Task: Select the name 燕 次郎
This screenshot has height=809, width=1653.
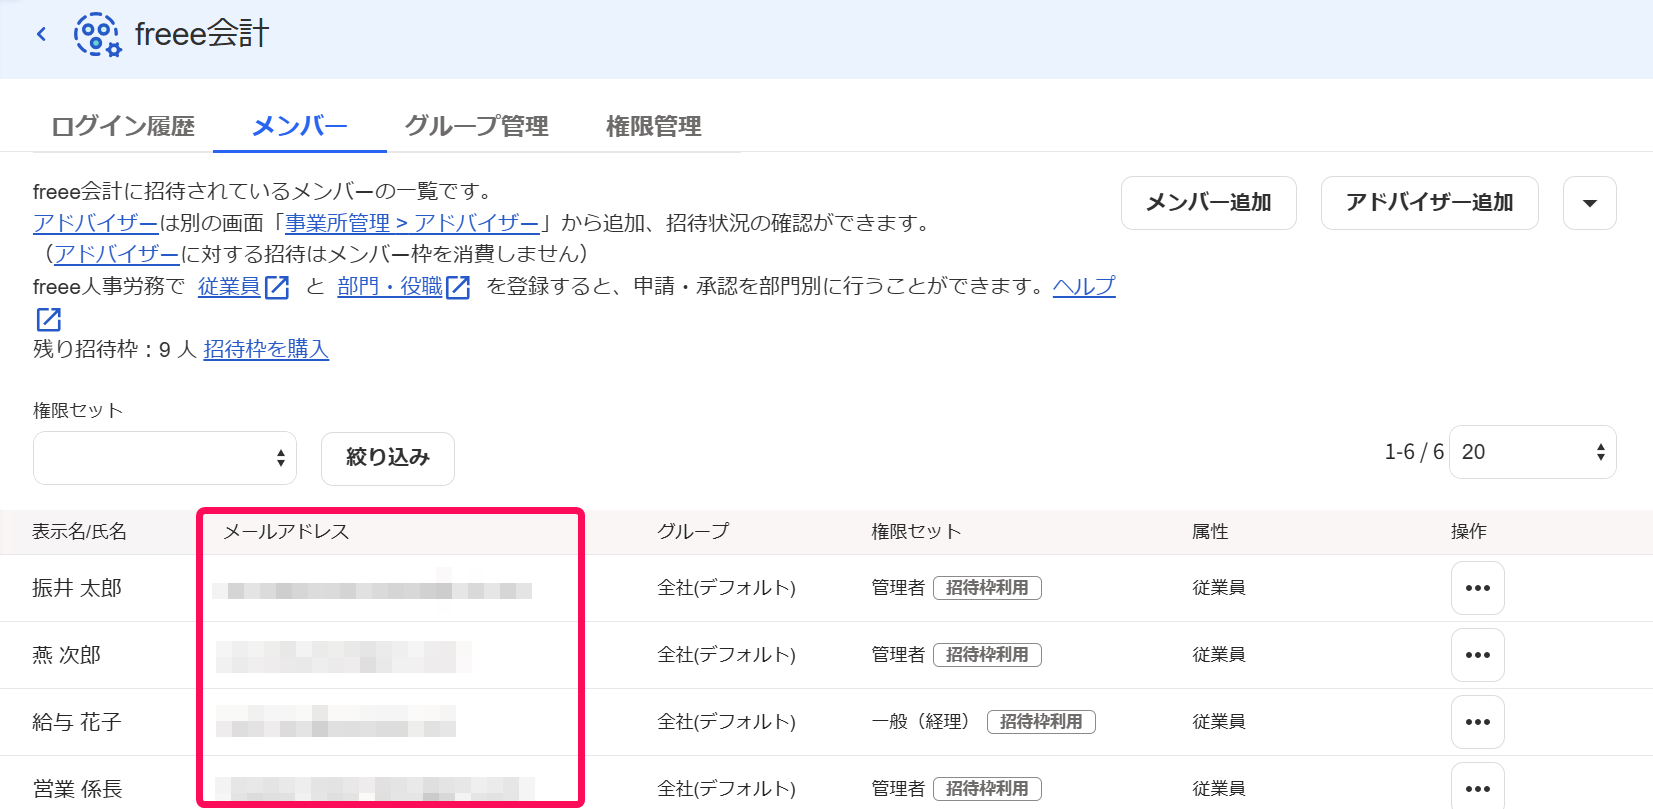Action: [x=67, y=655]
